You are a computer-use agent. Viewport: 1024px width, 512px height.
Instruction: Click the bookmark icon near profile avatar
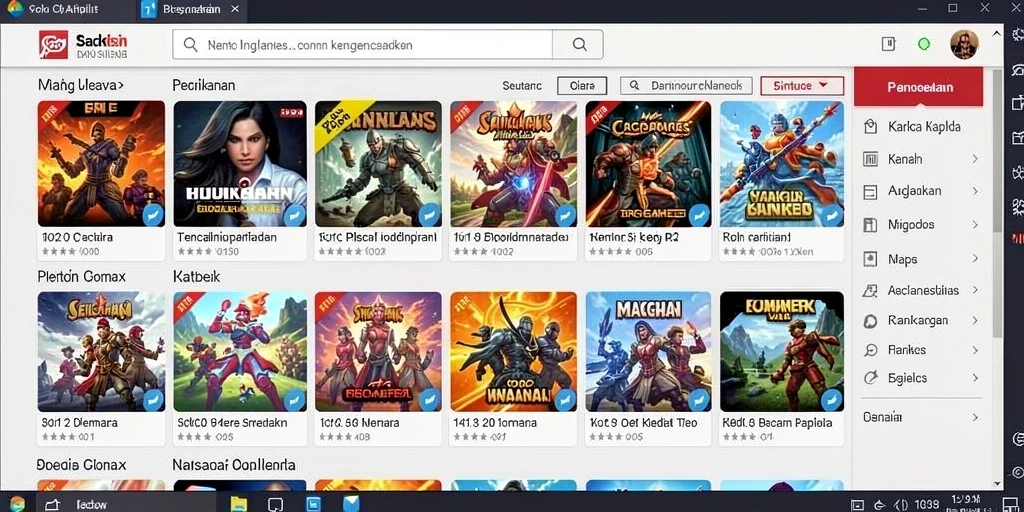tap(888, 44)
